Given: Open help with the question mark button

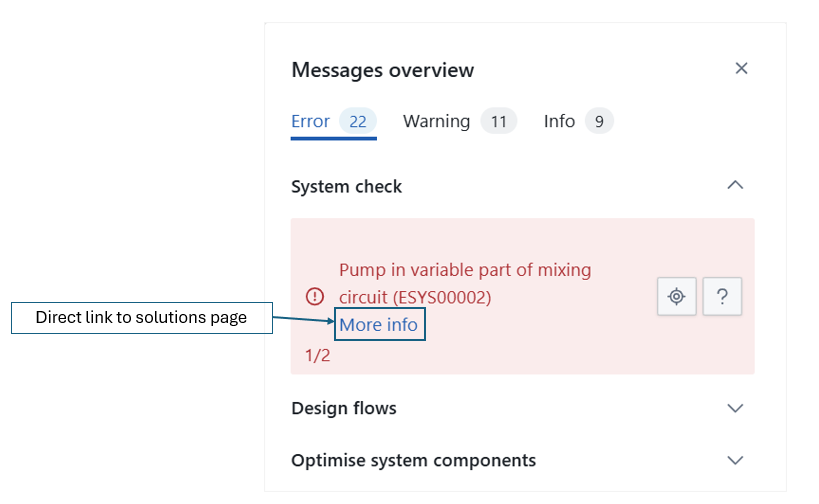Looking at the screenshot, I should coord(722,297).
